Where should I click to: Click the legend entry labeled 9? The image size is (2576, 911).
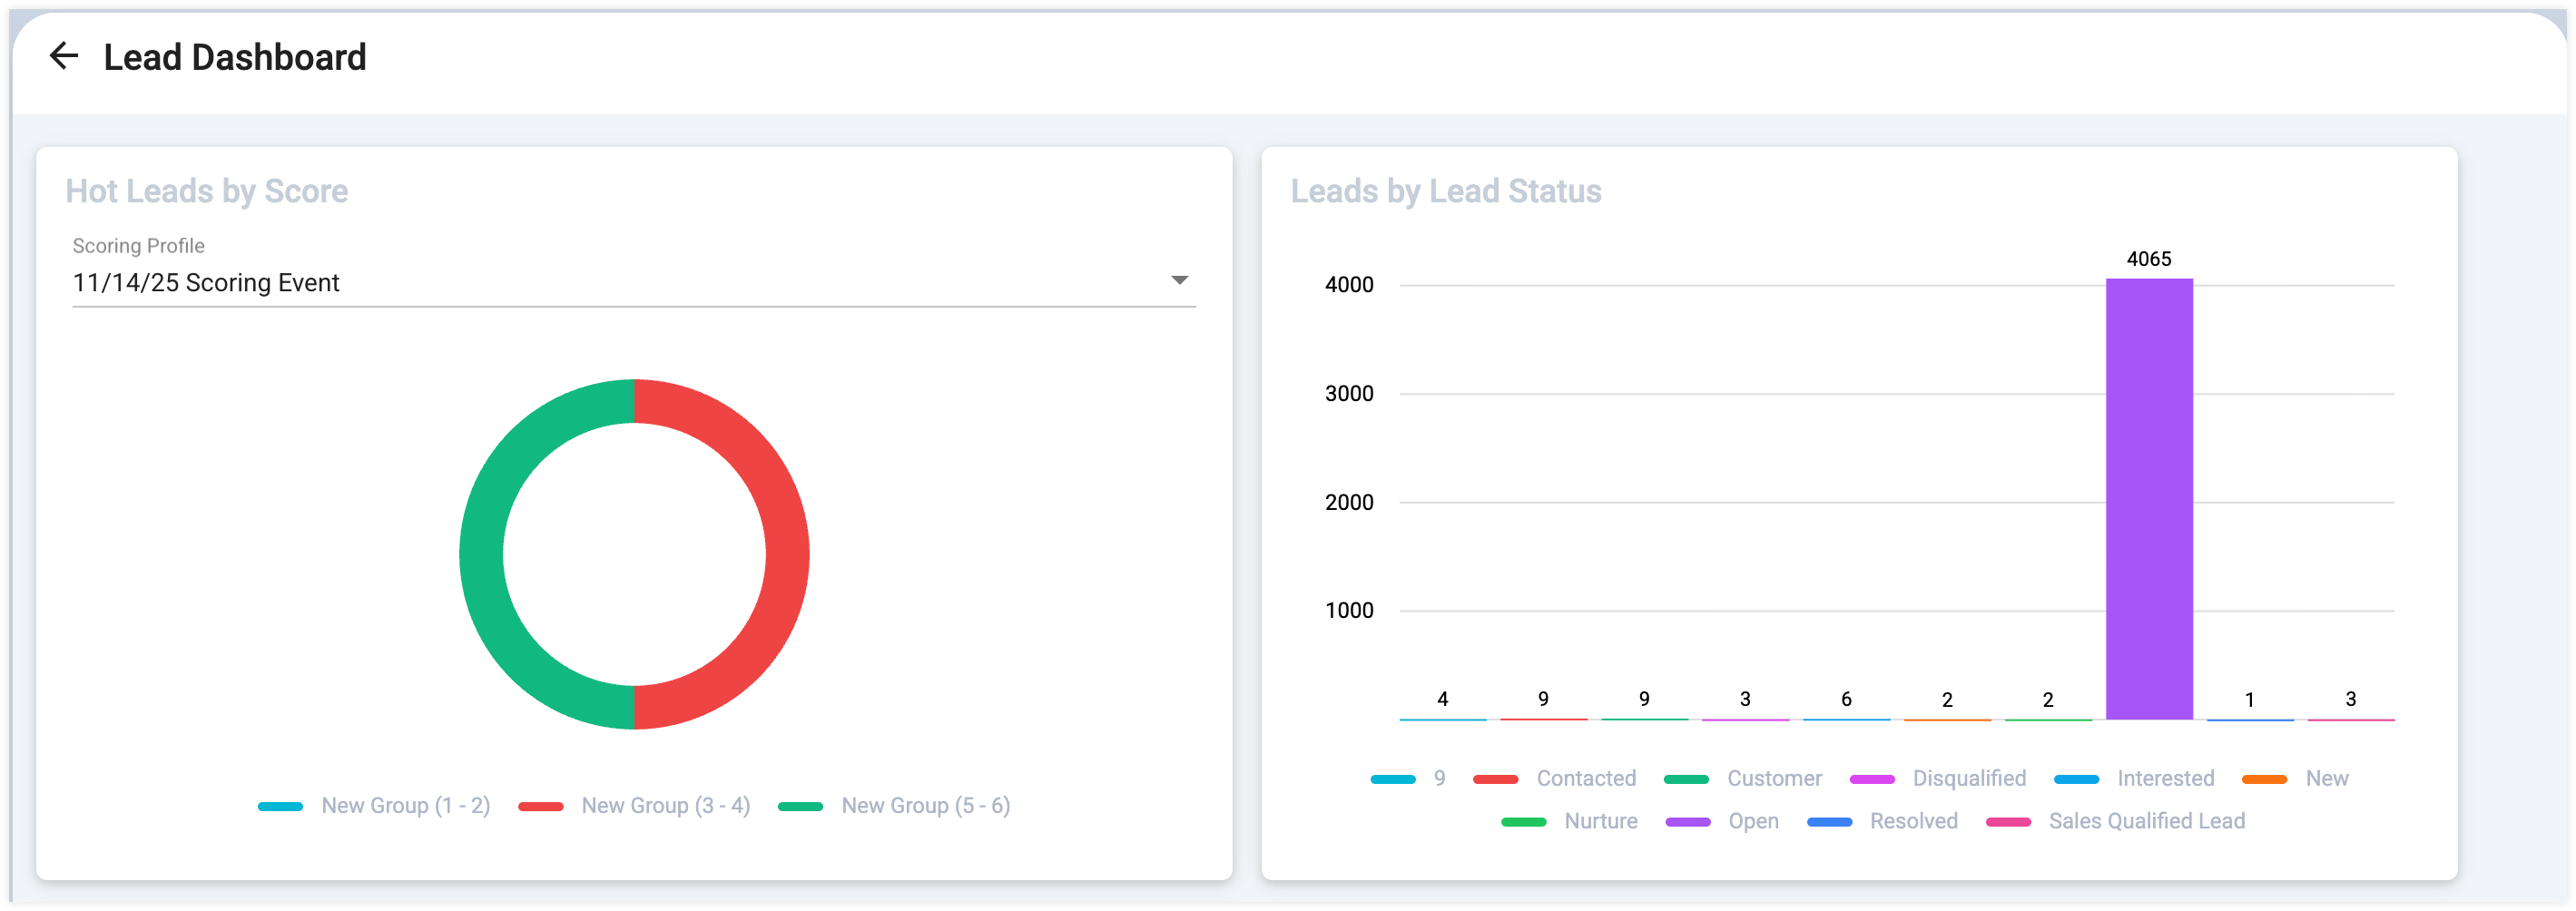[1408, 778]
